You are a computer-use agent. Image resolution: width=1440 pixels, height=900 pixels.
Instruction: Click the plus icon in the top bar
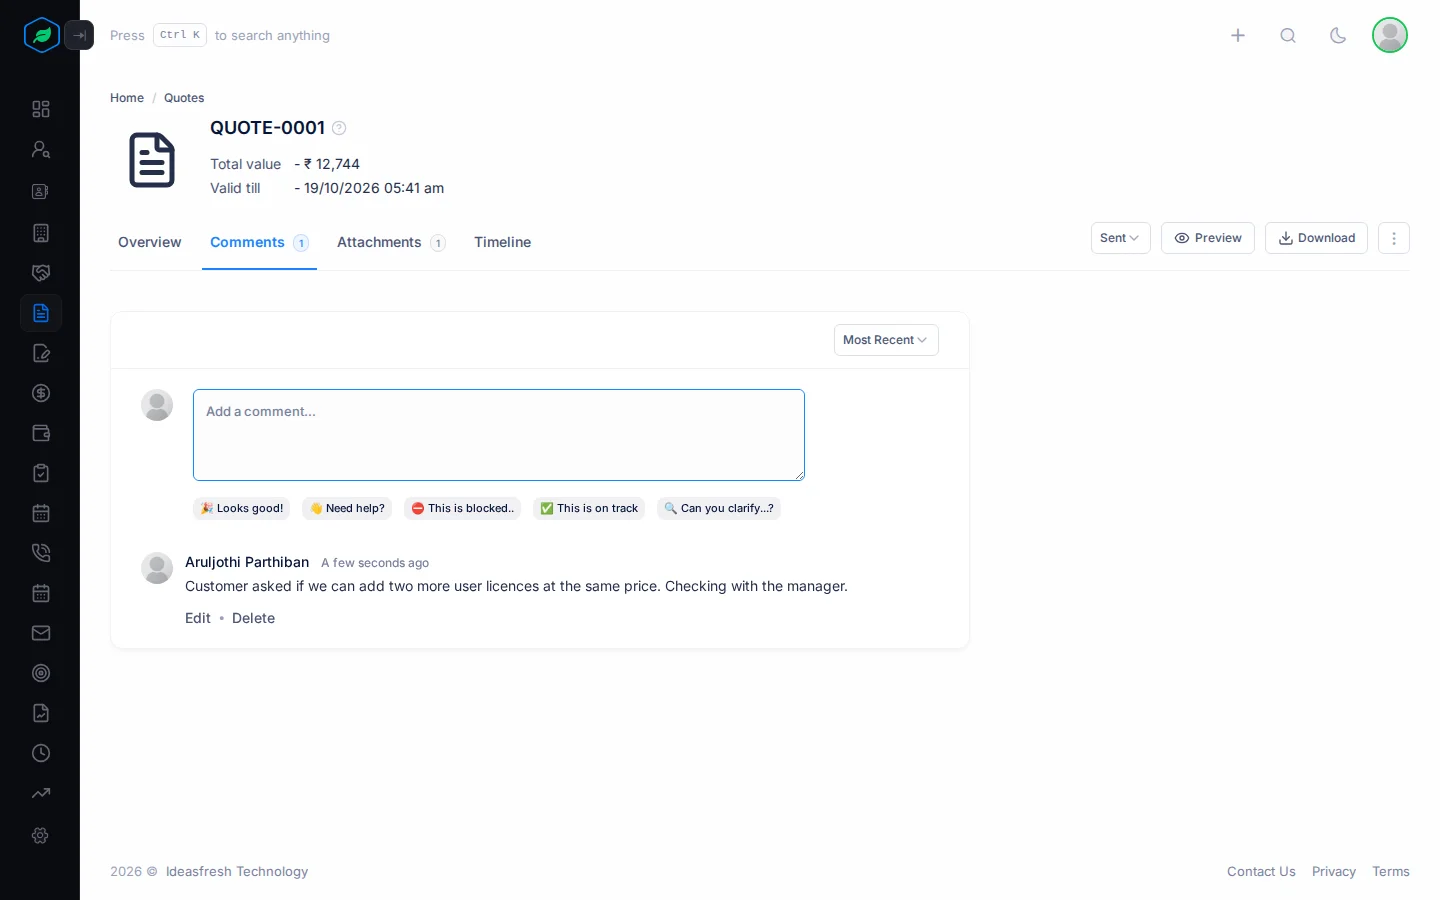(1238, 35)
